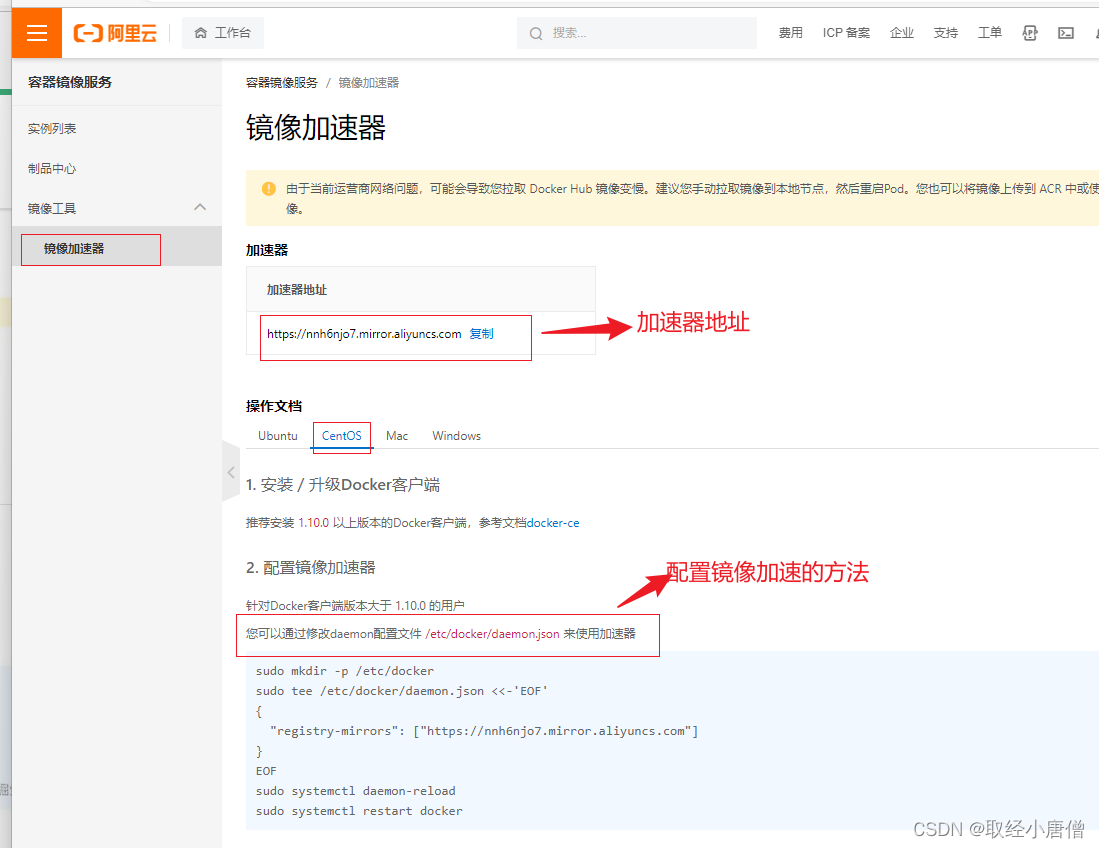
Task: Click 镜像工具 sidebar label
Action: click(x=52, y=209)
